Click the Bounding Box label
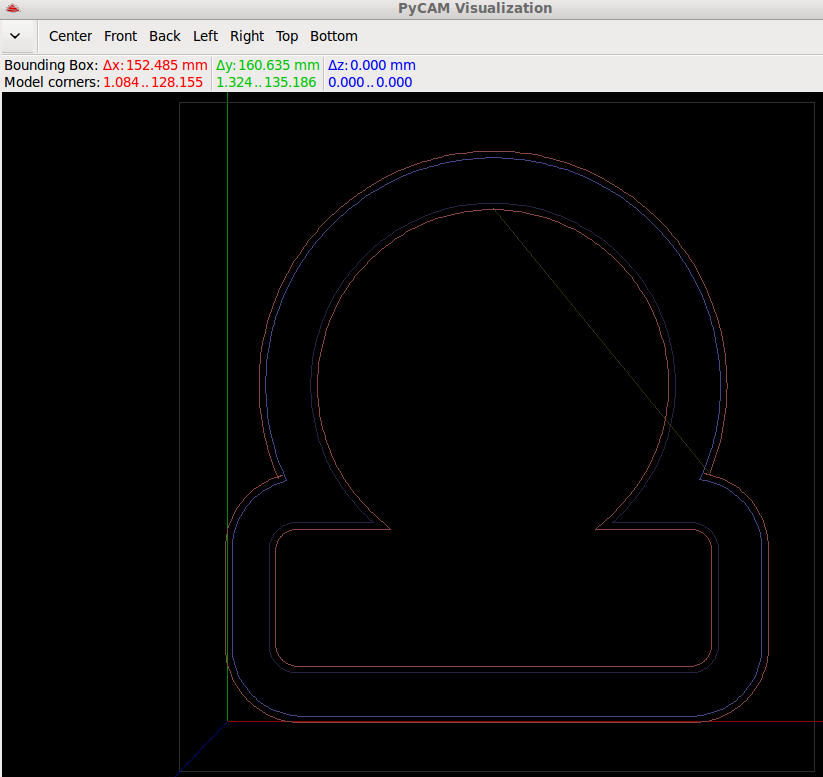 point(51,65)
